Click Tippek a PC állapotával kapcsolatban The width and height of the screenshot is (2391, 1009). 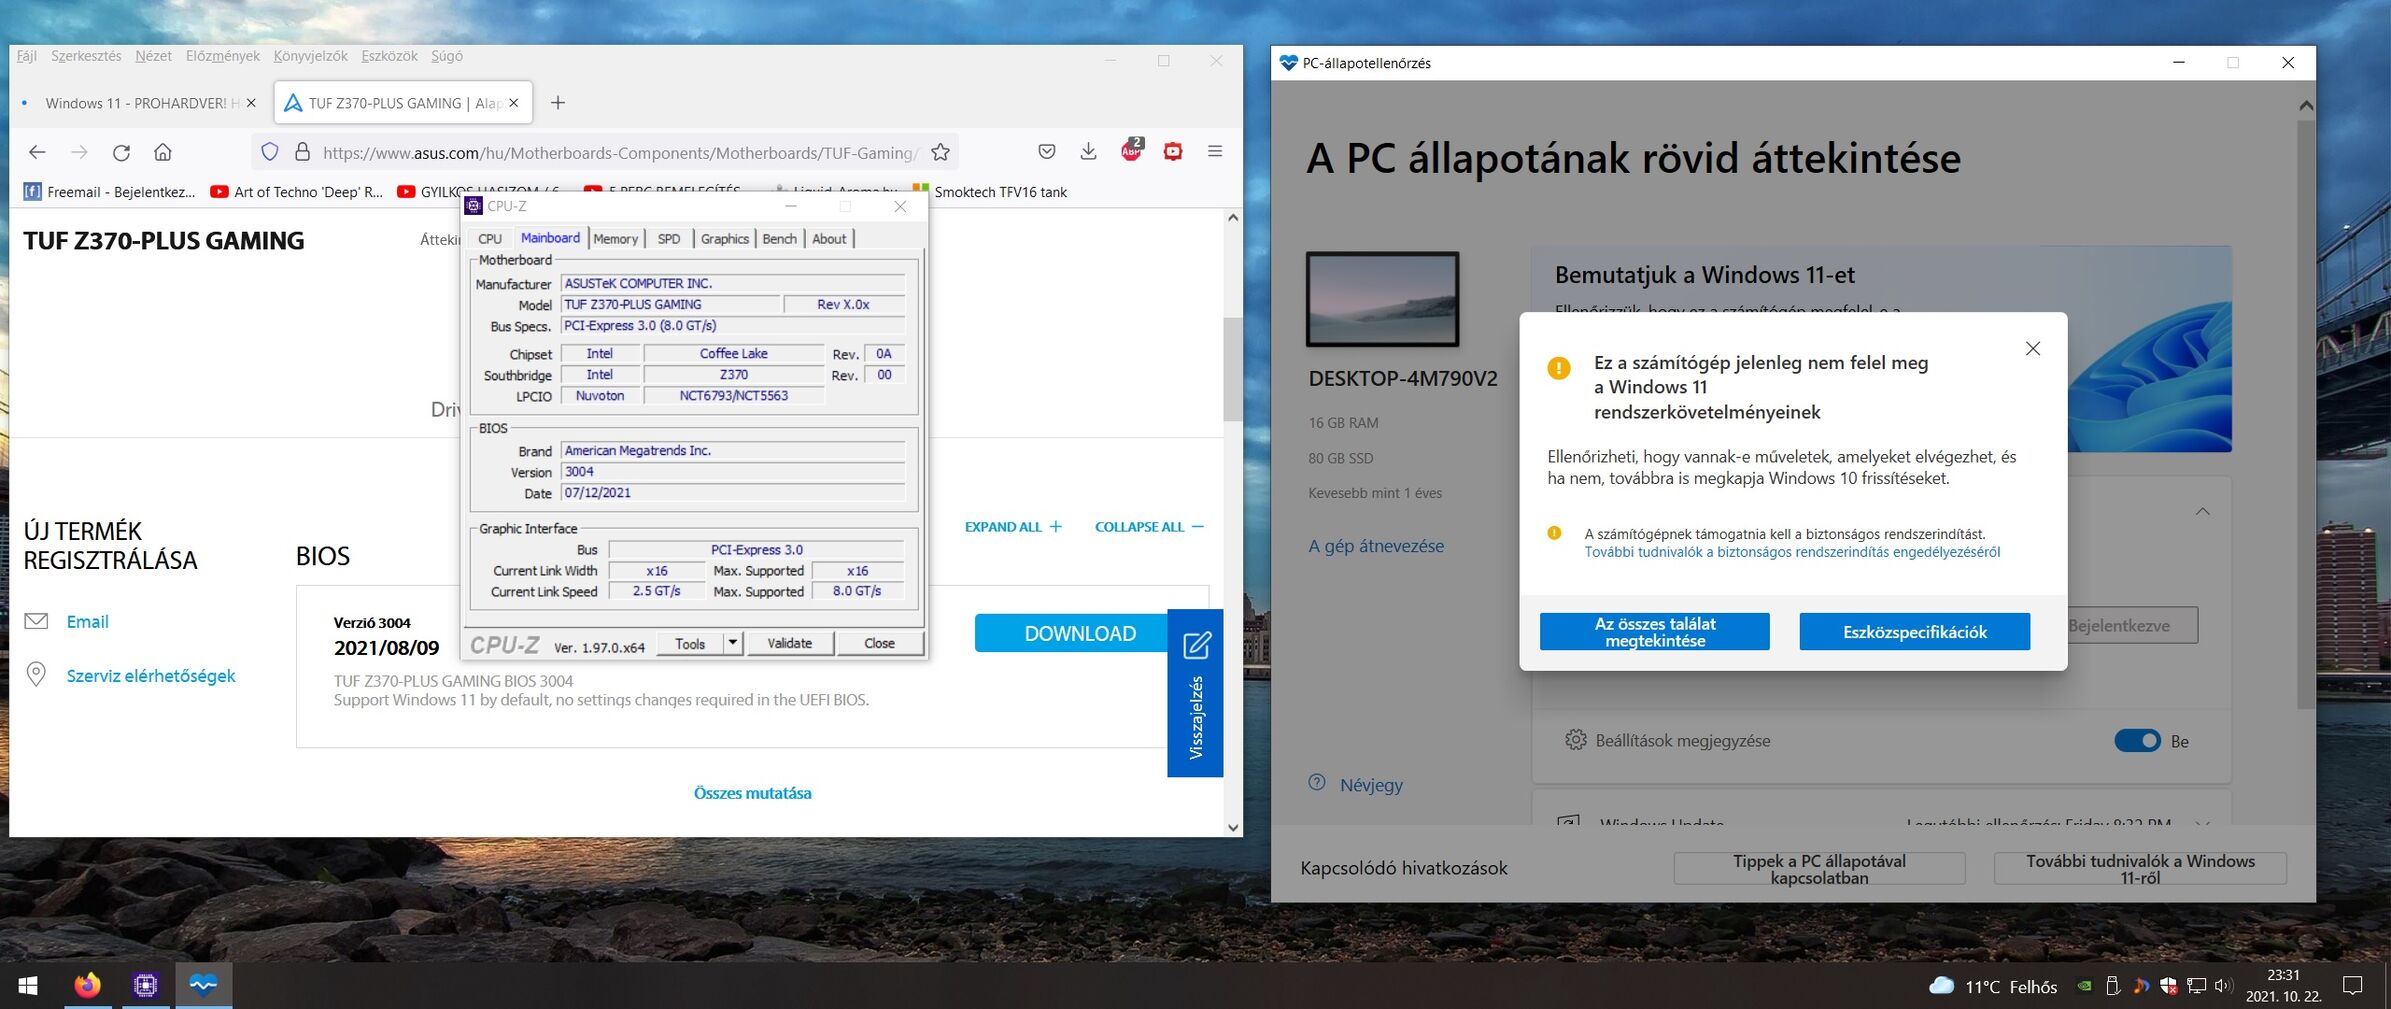click(1819, 868)
